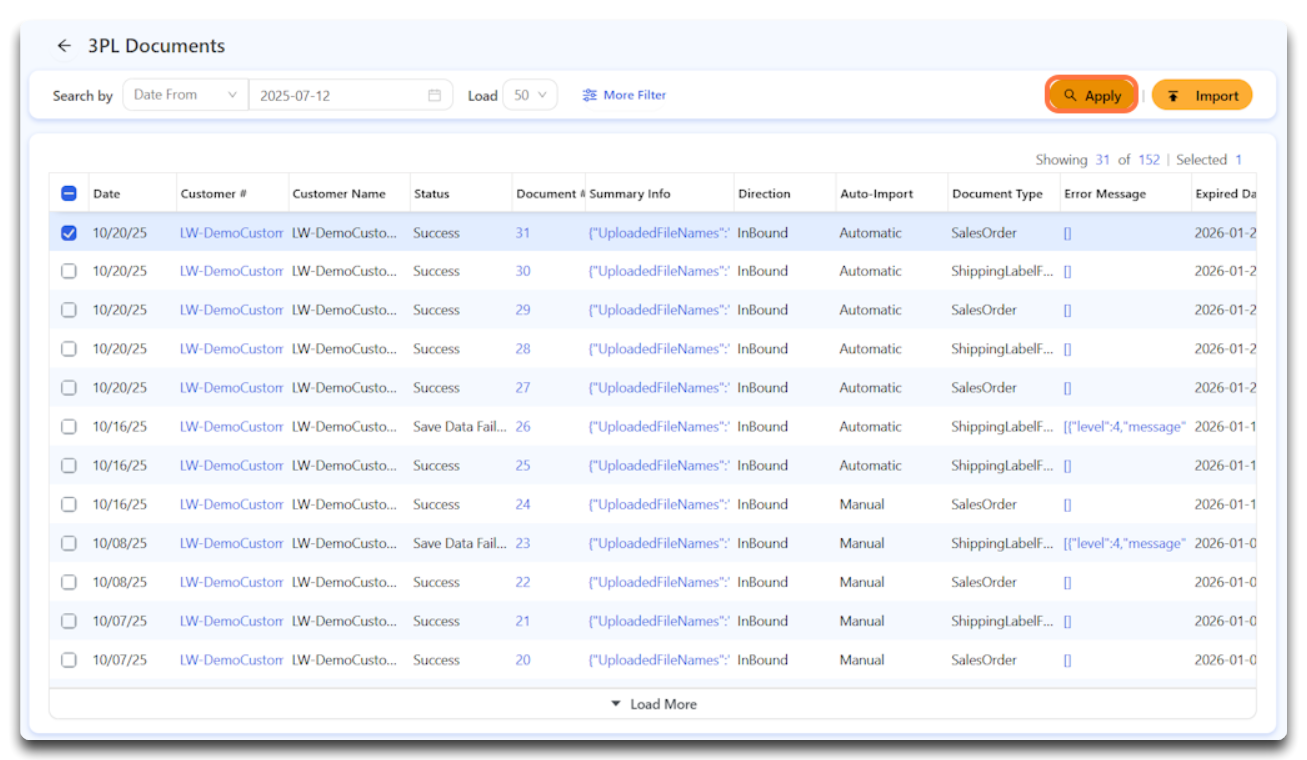Uncheck the checkbox for document 31 row

pyautogui.click(x=69, y=233)
